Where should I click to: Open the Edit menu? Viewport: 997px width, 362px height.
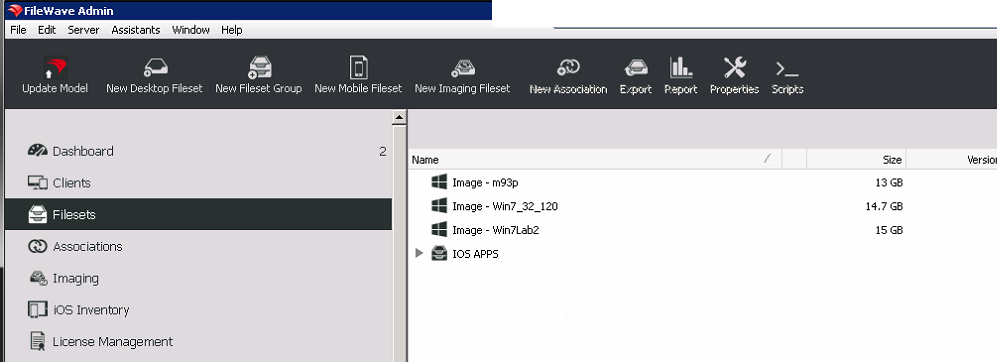click(x=46, y=30)
